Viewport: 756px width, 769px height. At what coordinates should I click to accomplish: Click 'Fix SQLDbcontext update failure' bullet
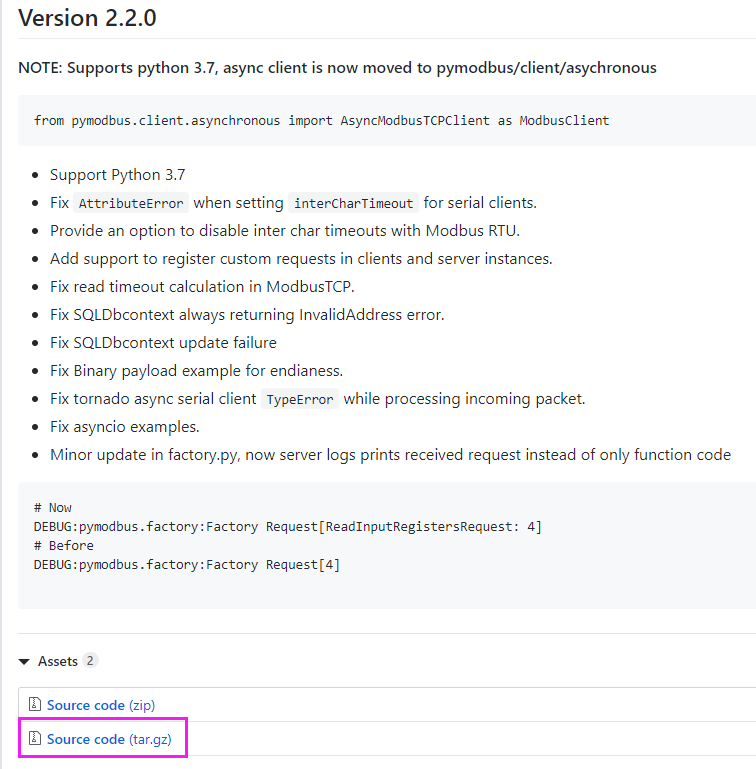coord(163,342)
